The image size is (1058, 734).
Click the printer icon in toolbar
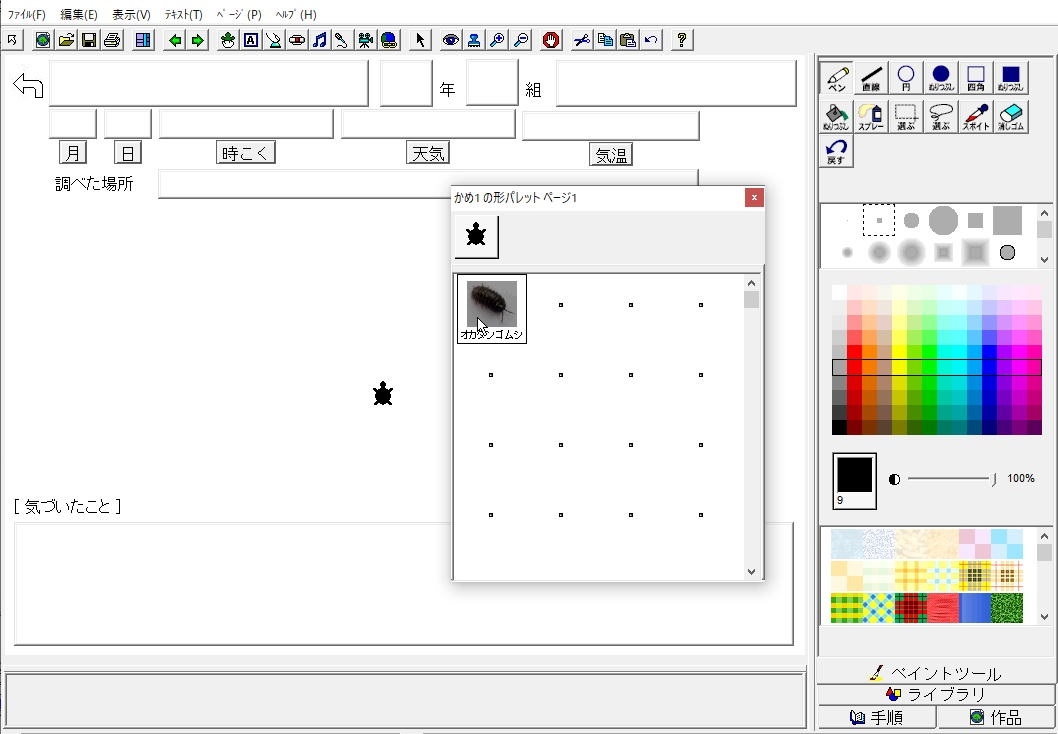(x=112, y=40)
